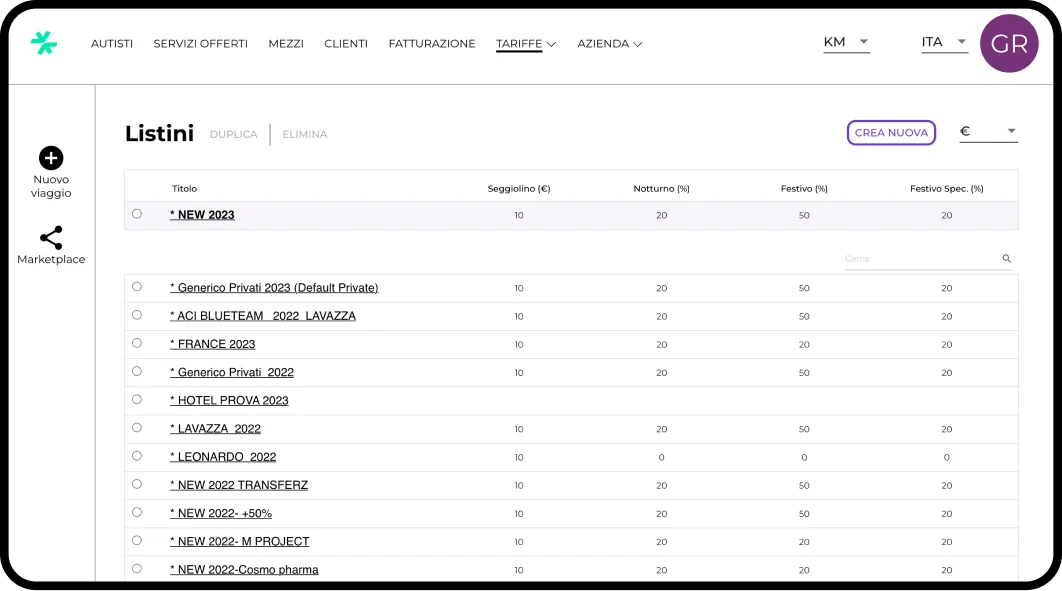Screen dimensions: 1062x591
Task: Click the DUPLICA action
Action: 233,134
